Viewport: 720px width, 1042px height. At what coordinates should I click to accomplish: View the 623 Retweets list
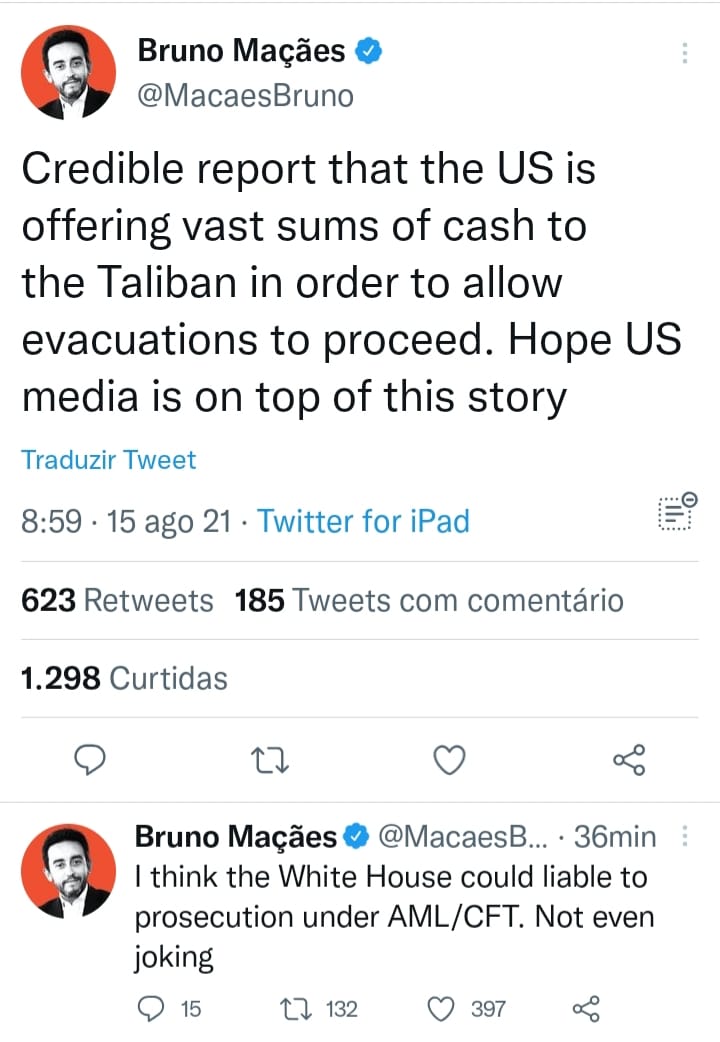(x=117, y=601)
